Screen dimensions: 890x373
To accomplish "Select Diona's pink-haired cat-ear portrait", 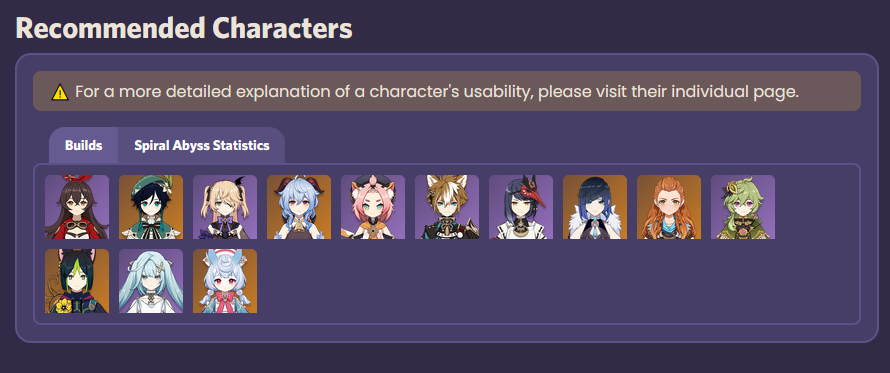I will [373, 207].
